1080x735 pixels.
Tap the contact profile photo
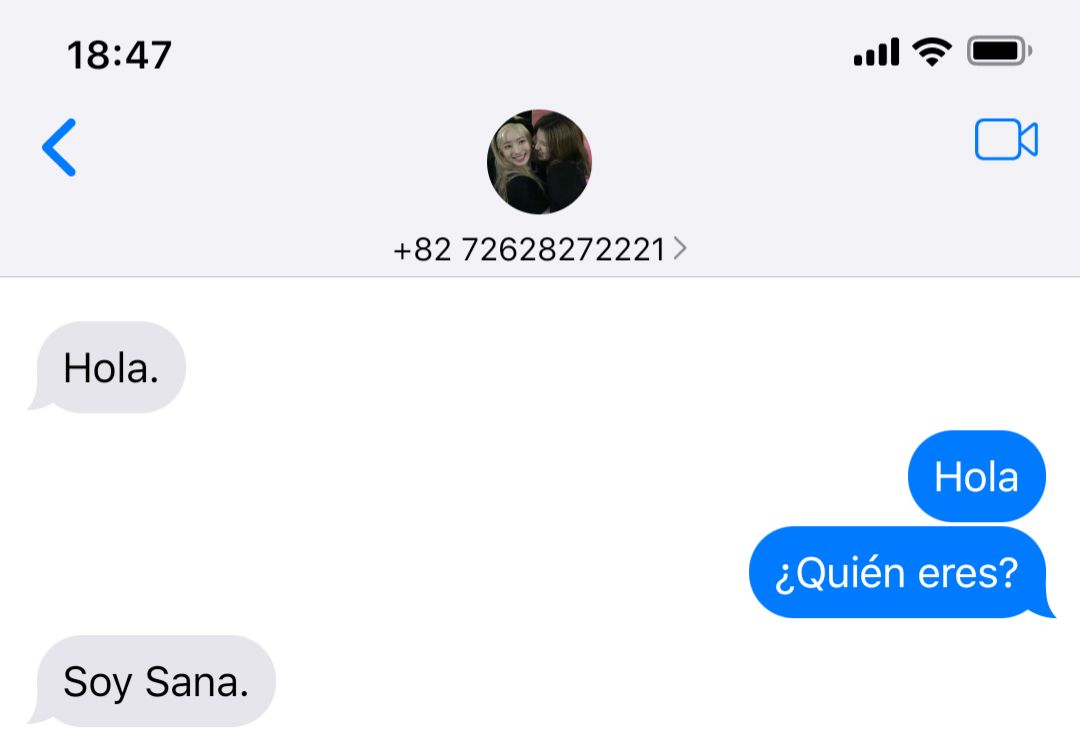[539, 161]
